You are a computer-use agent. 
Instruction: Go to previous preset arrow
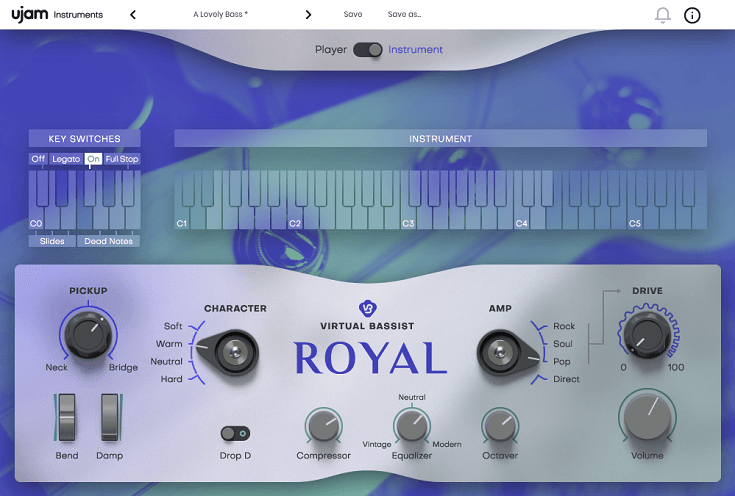point(133,15)
